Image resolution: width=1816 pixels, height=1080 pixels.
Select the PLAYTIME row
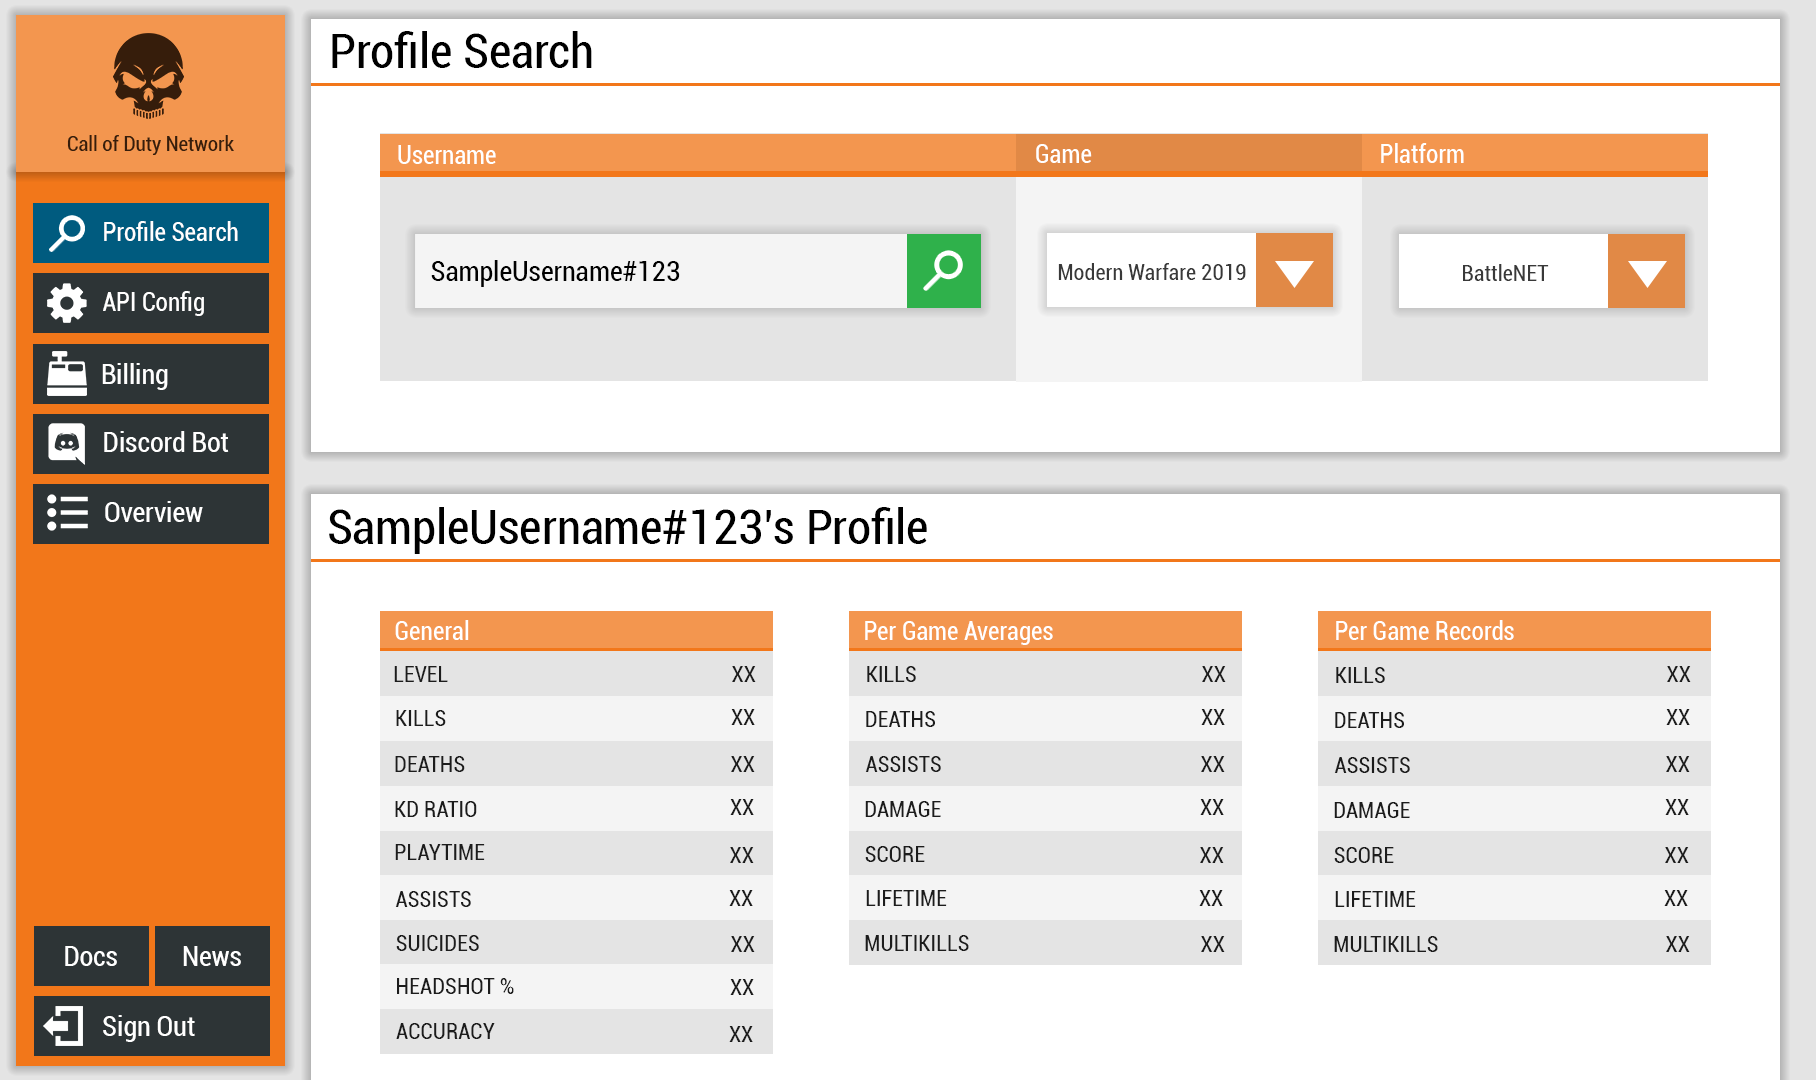click(576, 853)
